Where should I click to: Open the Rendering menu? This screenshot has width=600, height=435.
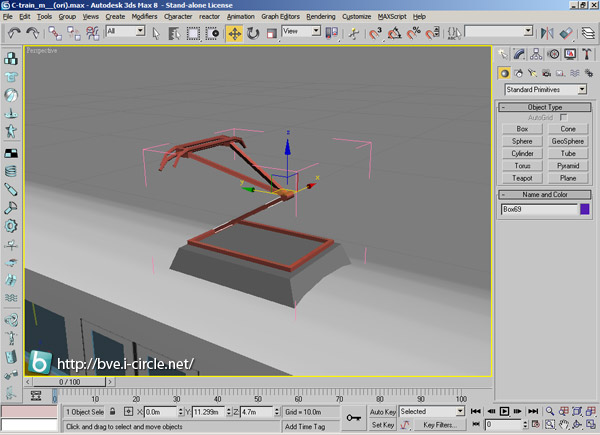pos(320,17)
